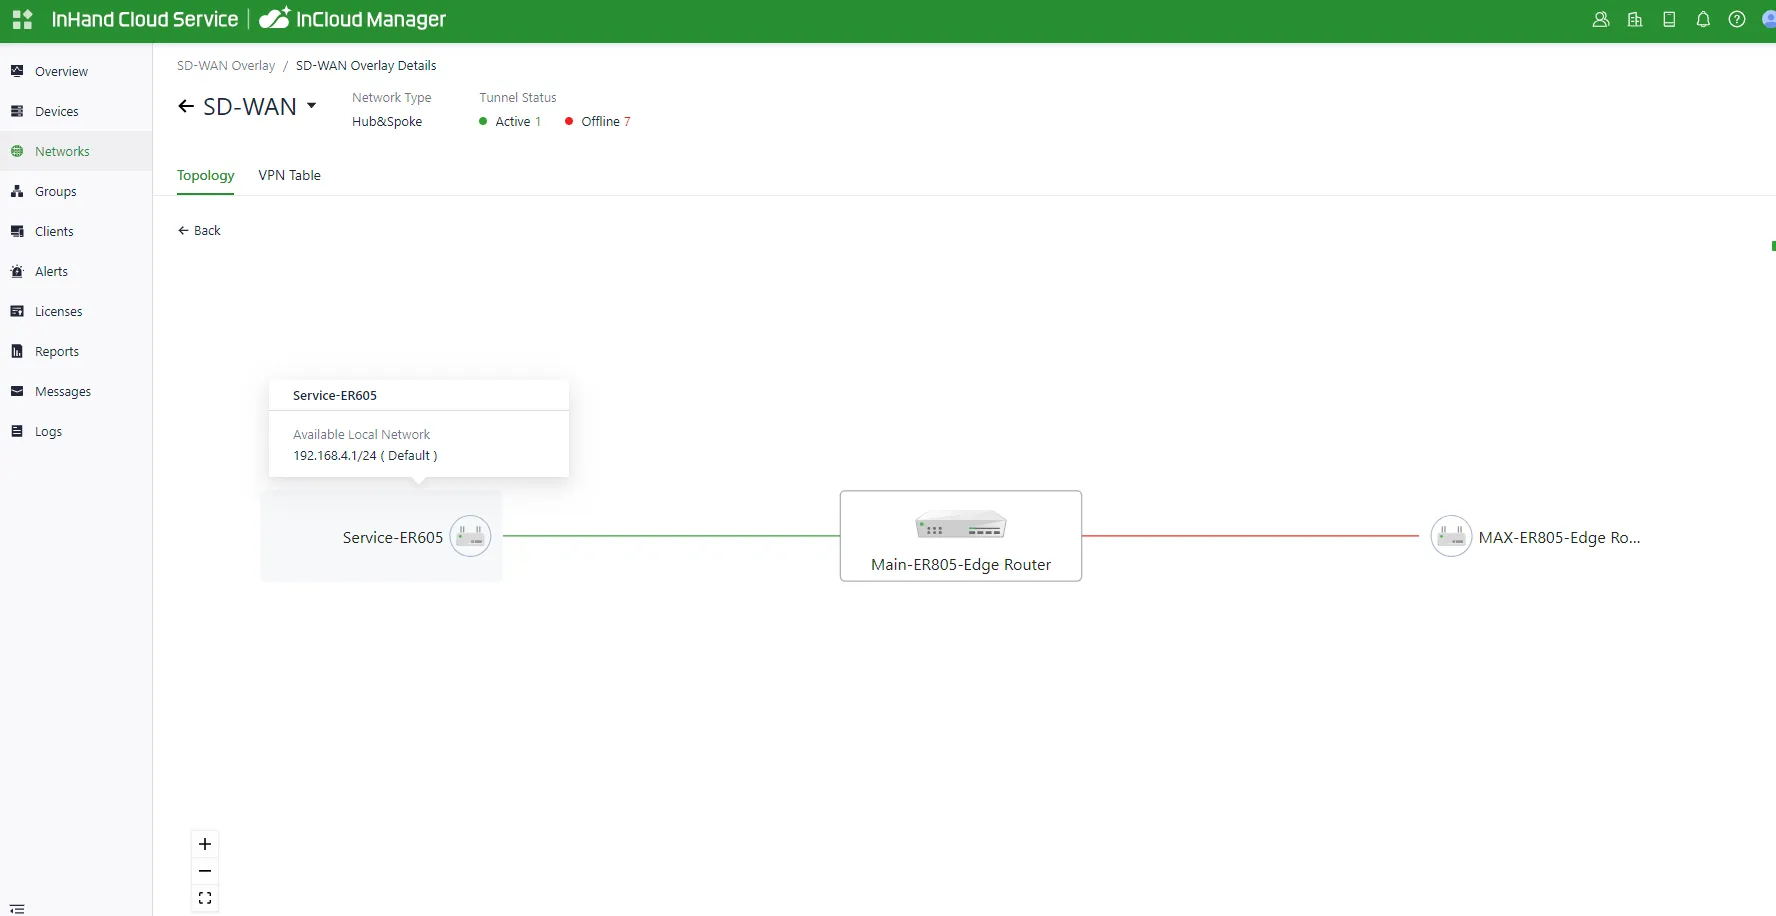Open the app launcher grid icon

(22, 19)
